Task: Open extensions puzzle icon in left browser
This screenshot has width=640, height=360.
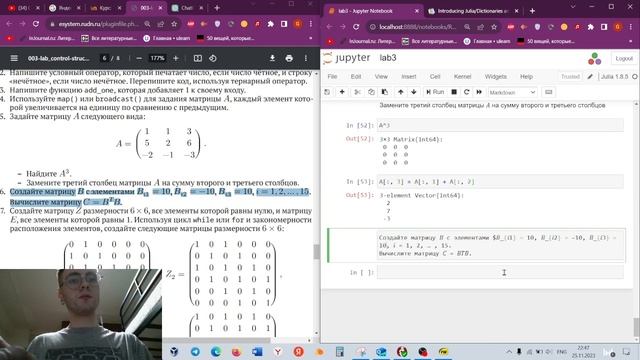Action: click(x=270, y=24)
